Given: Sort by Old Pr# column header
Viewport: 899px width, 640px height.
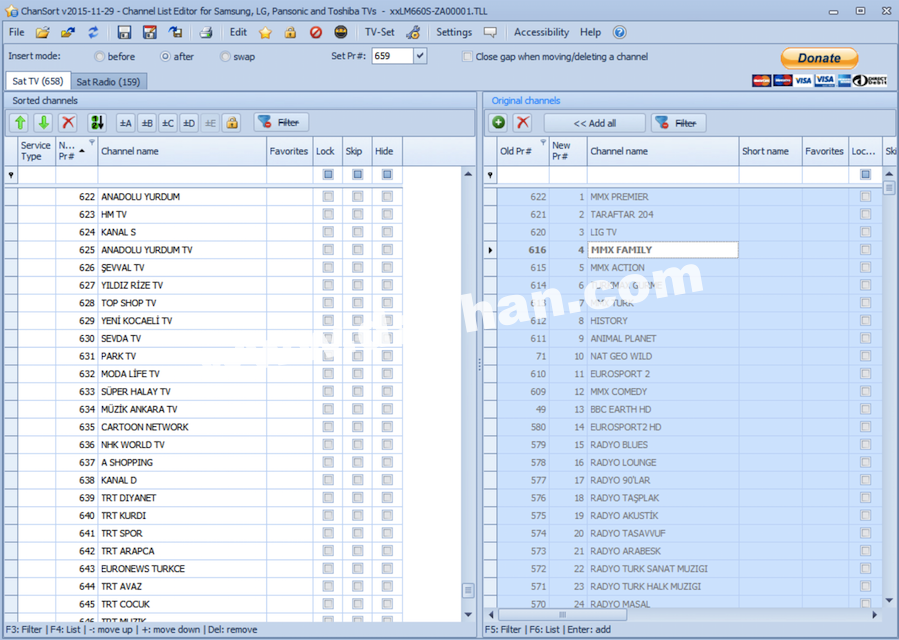Looking at the screenshot, I should (522, 151).
